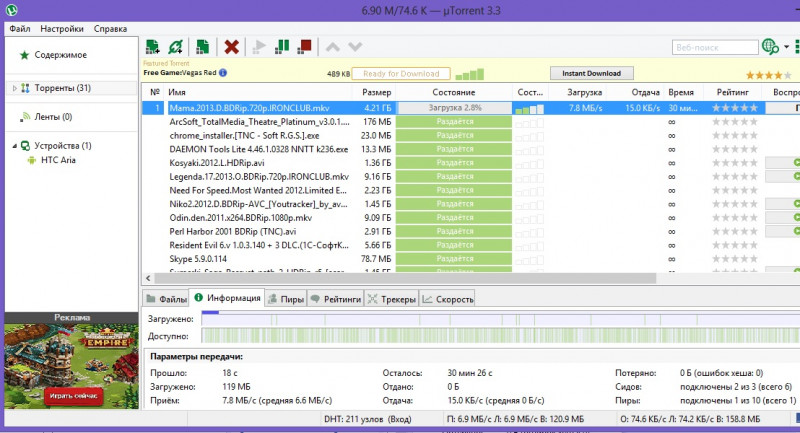Sort by the Рейтинг column header
This screenshot has width=800, height=433.
tap(733, 92)
